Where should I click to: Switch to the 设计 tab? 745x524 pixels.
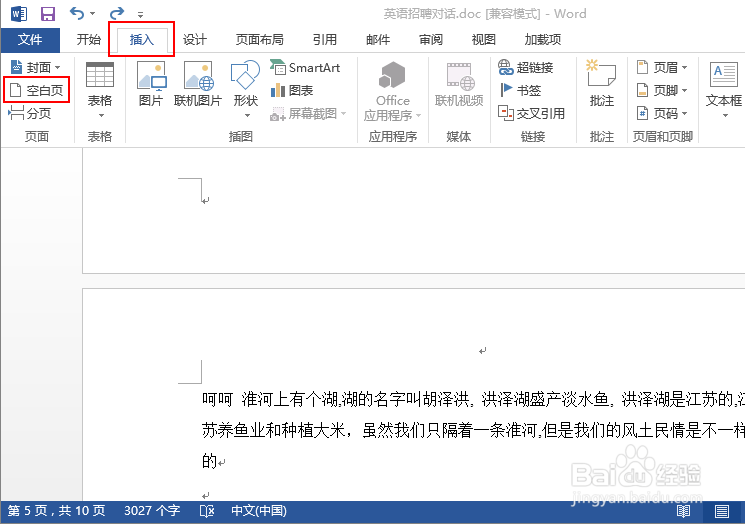point(195,39)
